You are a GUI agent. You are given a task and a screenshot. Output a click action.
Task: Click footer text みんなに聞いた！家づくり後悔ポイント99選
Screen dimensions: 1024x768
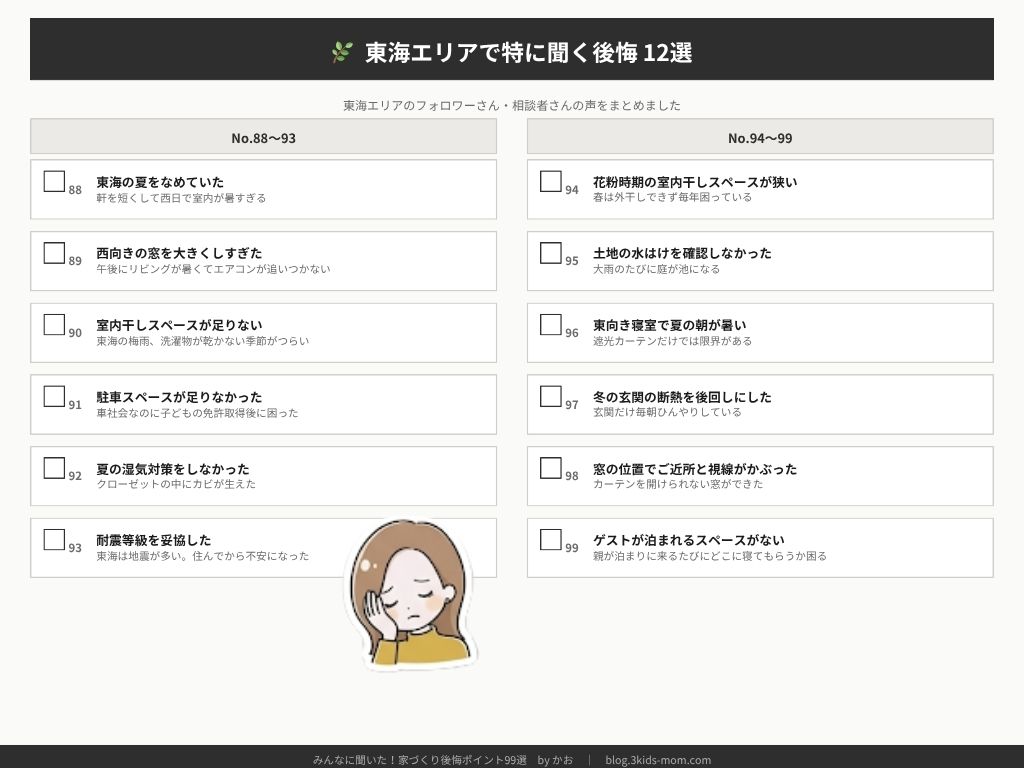tap(420, 760)
